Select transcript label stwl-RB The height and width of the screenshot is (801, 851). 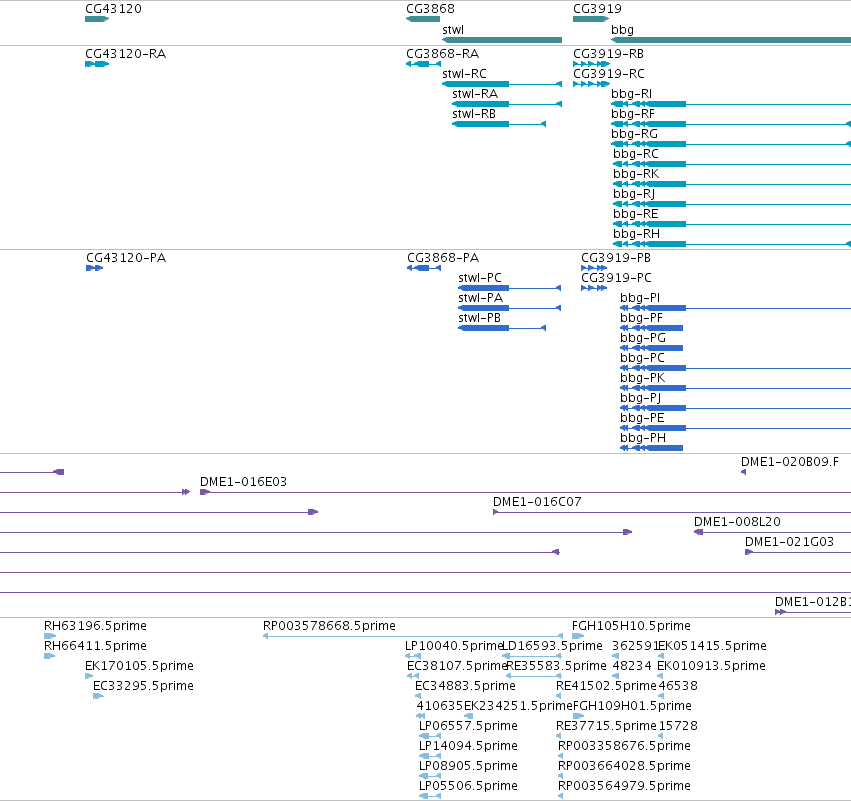[x=474, y=114]
